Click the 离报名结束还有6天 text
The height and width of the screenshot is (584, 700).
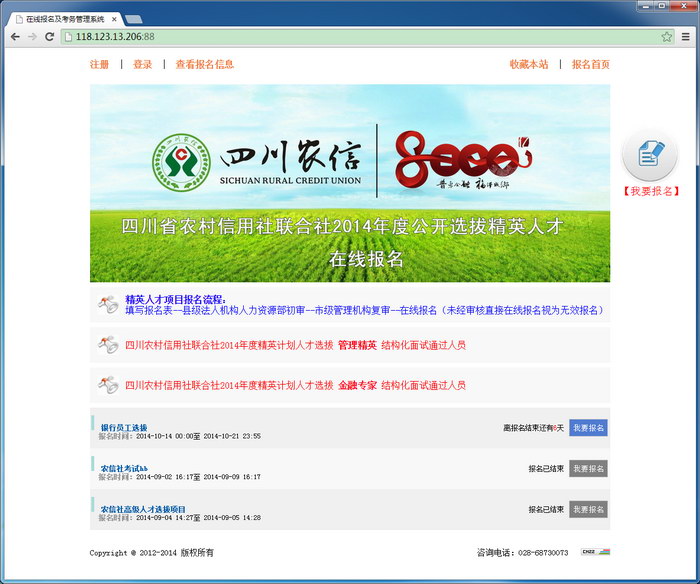(x=533, y=428)
